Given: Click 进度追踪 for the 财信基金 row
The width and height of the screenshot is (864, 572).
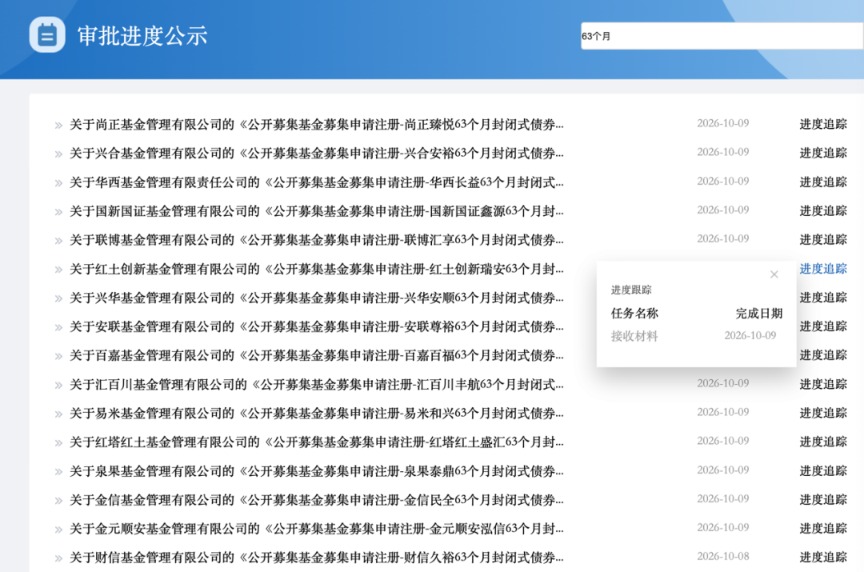Looking at the screenshot, I should click(823, 557).
